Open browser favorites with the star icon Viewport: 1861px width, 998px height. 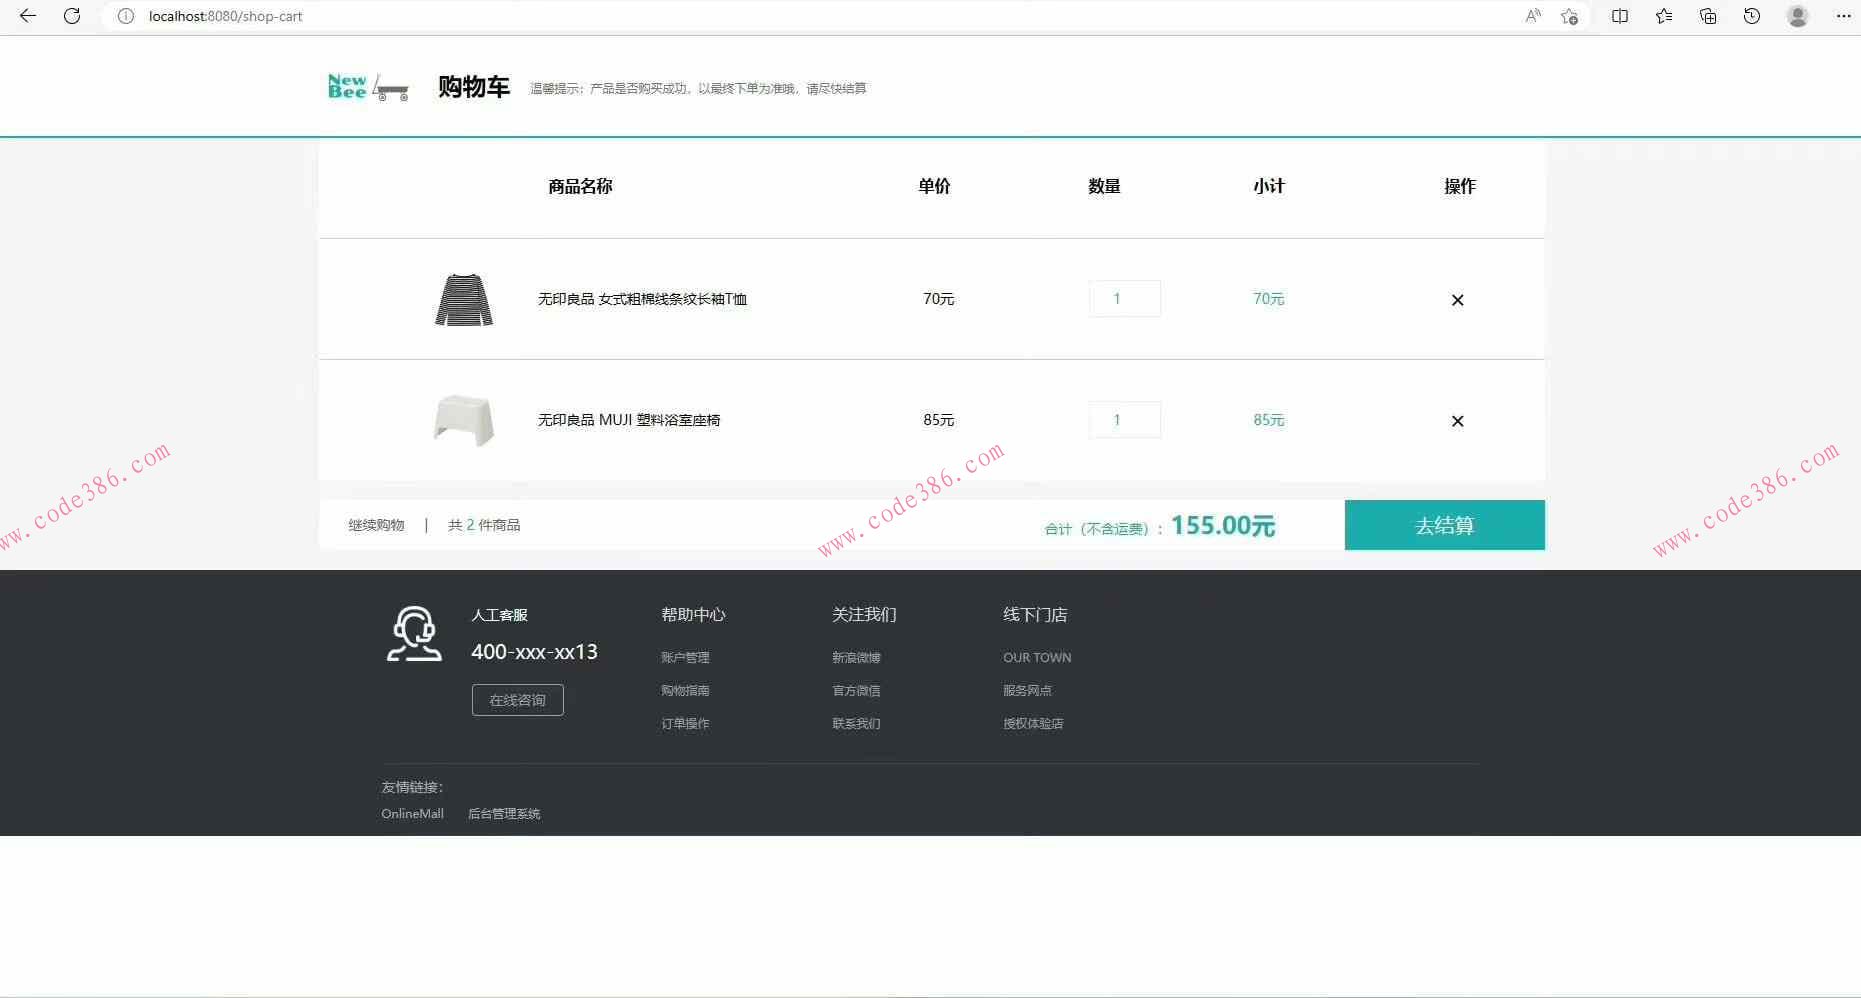1663,16
